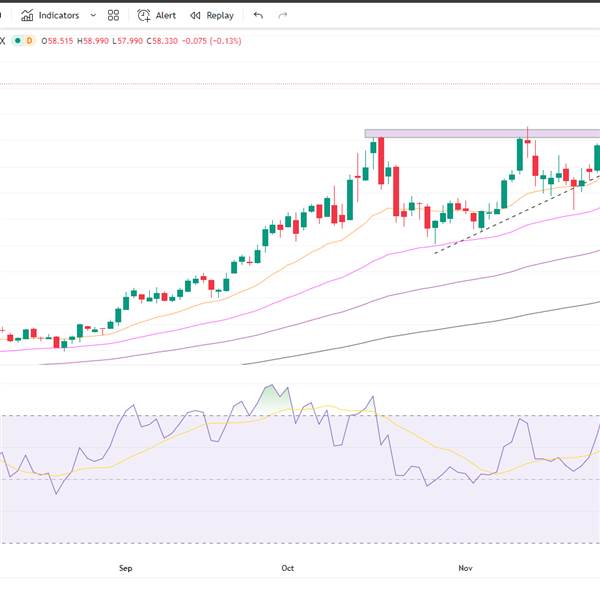Screen dimensions: 600x600
Task: Click the Nov label on time axis
Action: (465, 568)
